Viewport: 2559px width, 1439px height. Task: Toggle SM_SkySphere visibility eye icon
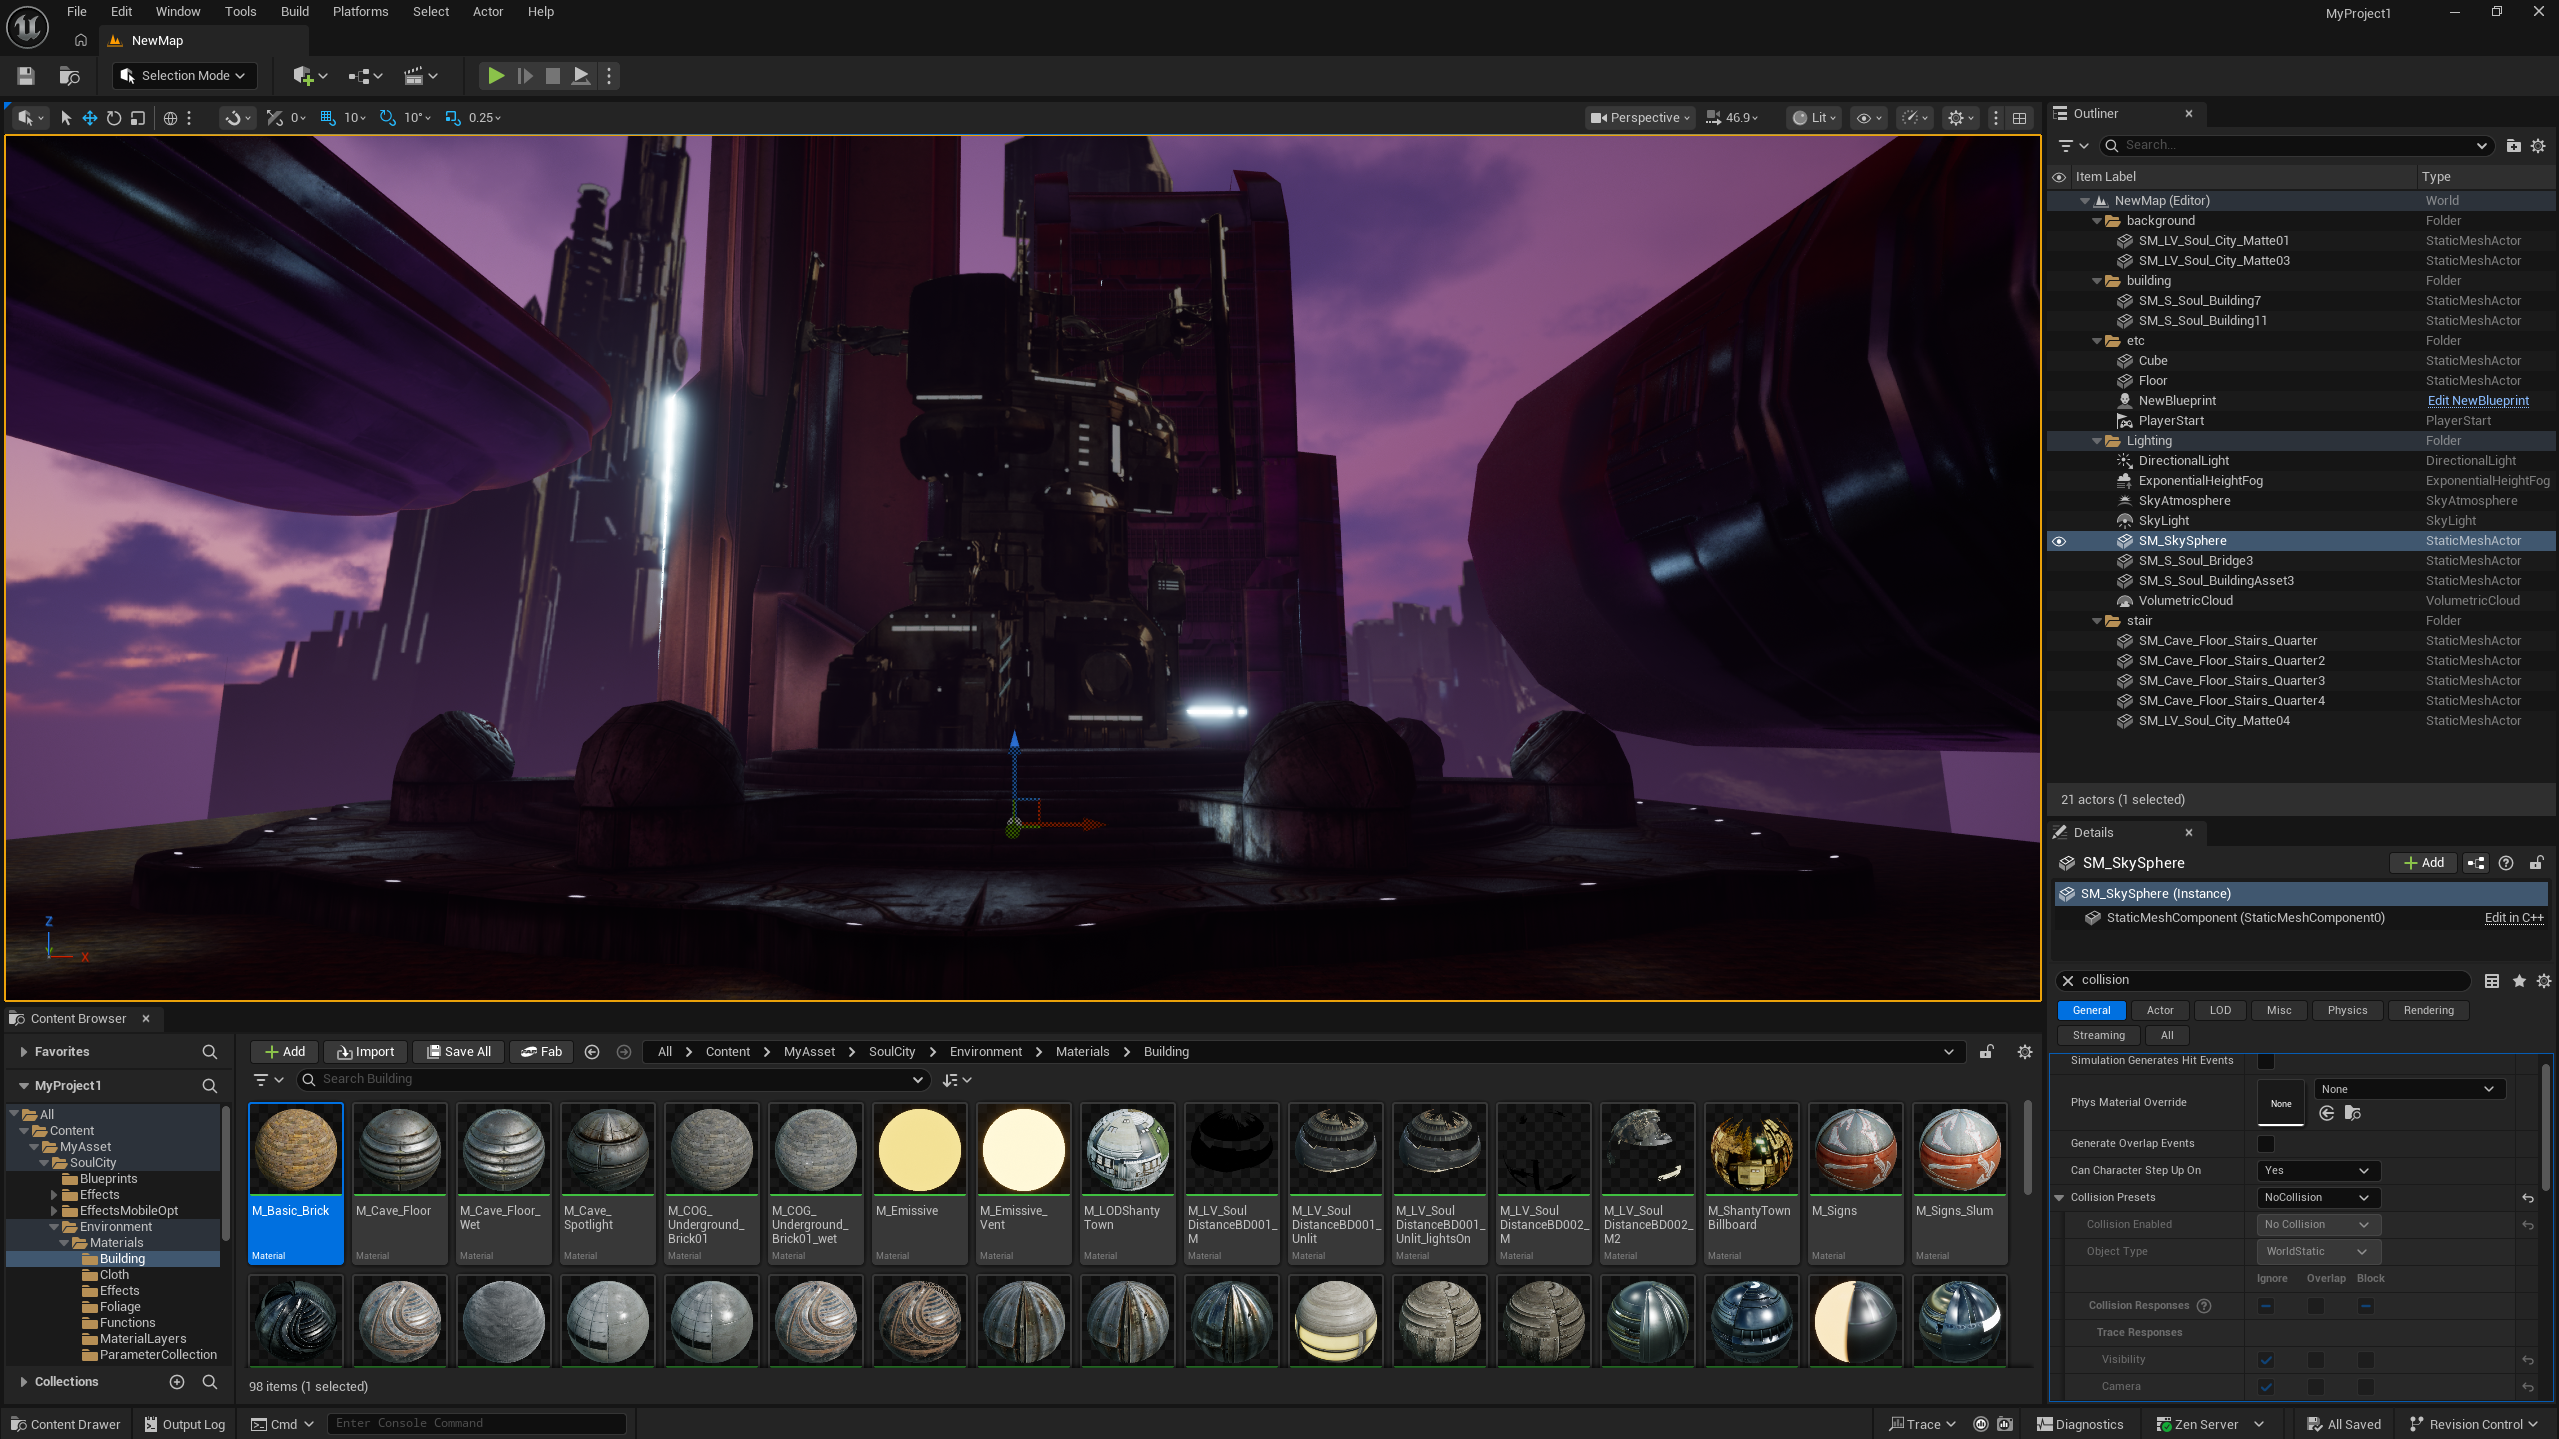click(2059, 541)
